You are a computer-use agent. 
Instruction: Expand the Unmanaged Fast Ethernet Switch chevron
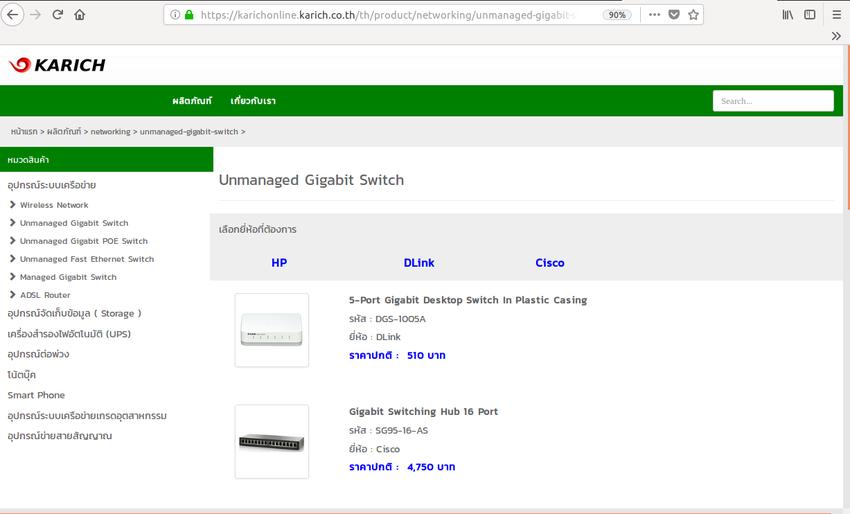coord(12,259)
